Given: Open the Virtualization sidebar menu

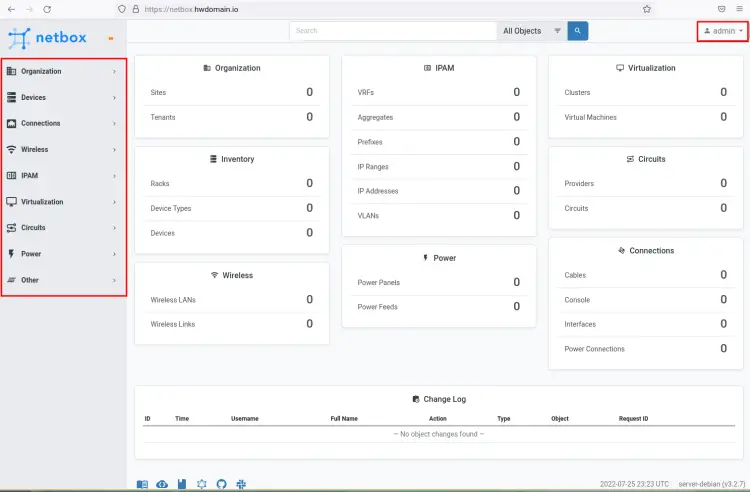Looking at the screenshot, I should [62, 201].
